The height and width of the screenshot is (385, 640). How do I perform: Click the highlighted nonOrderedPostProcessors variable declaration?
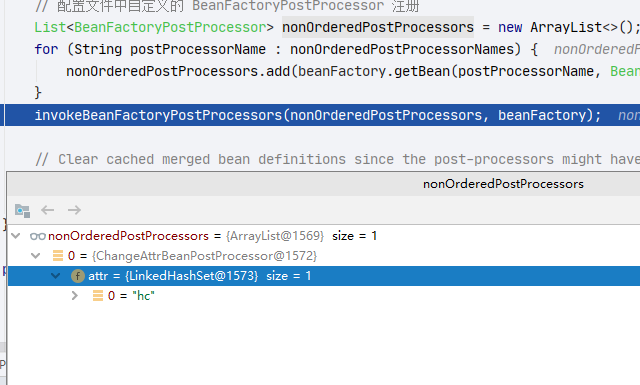click(378, 27)
